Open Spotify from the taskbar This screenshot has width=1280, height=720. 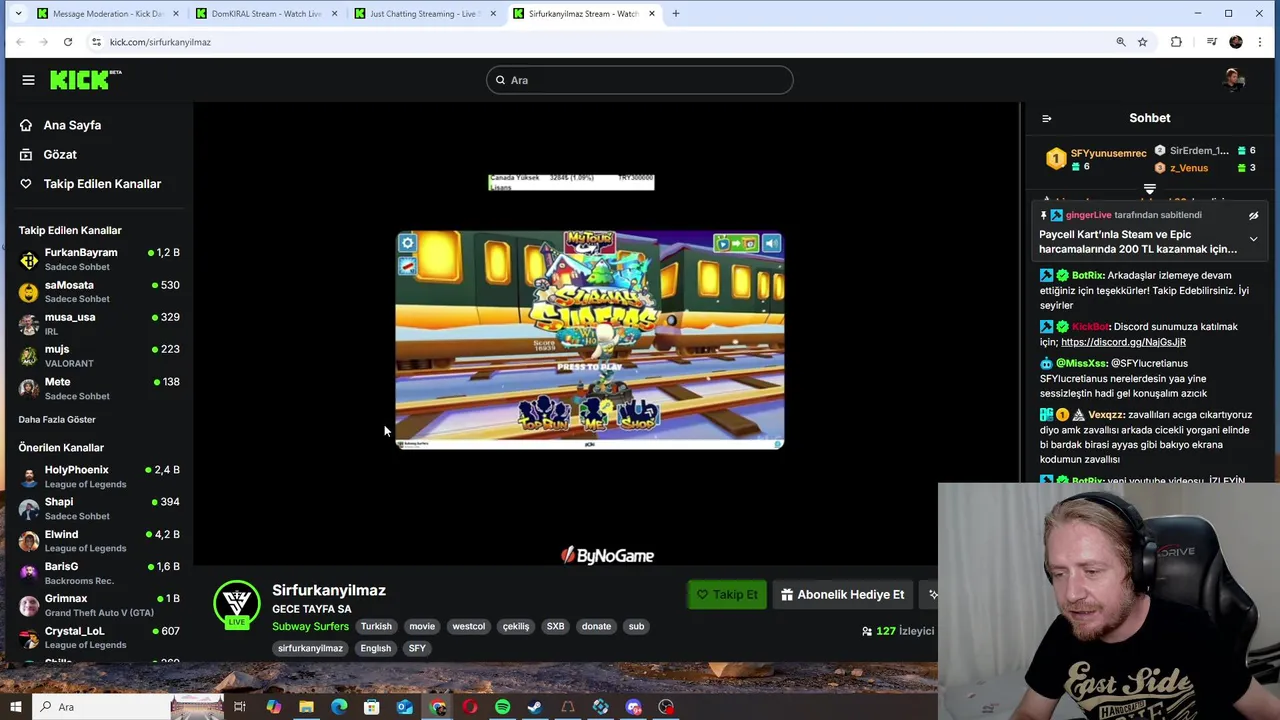pos(502,707)
